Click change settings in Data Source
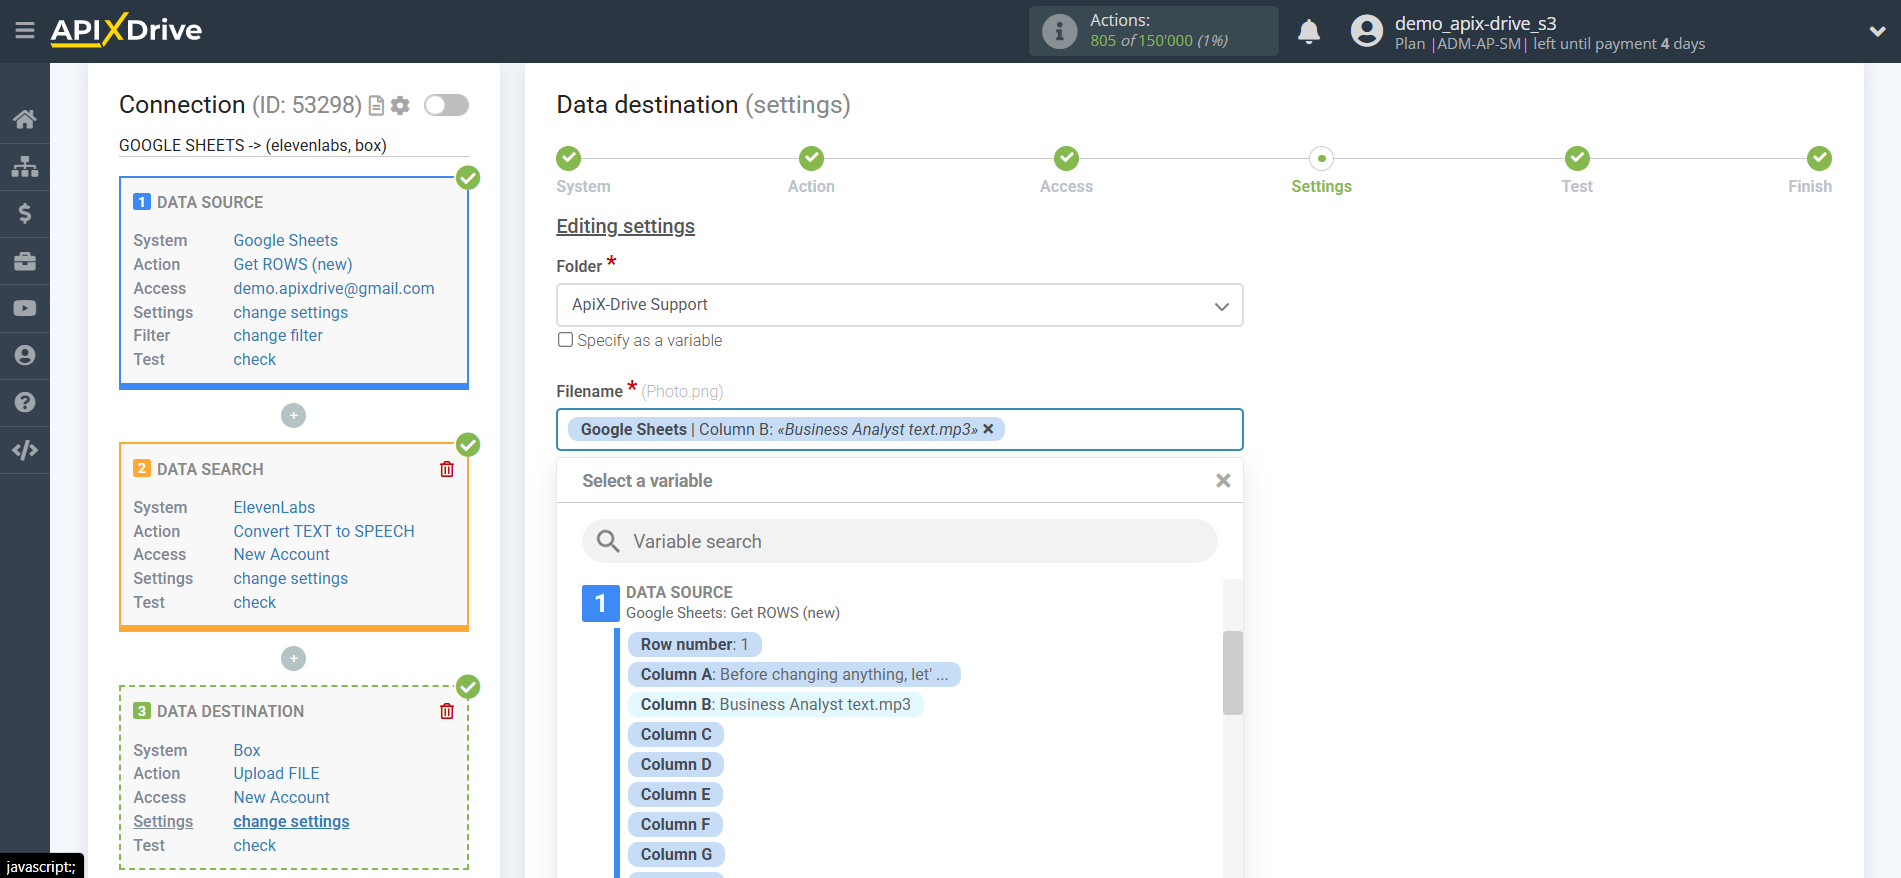The height and width of the screenshot is (878, 1901). [x=291, y=312]
